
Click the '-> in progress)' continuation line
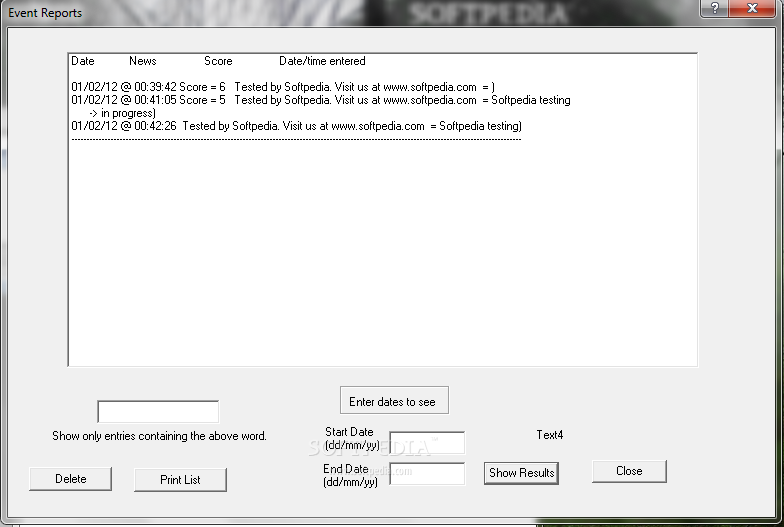tap(122, 114)
